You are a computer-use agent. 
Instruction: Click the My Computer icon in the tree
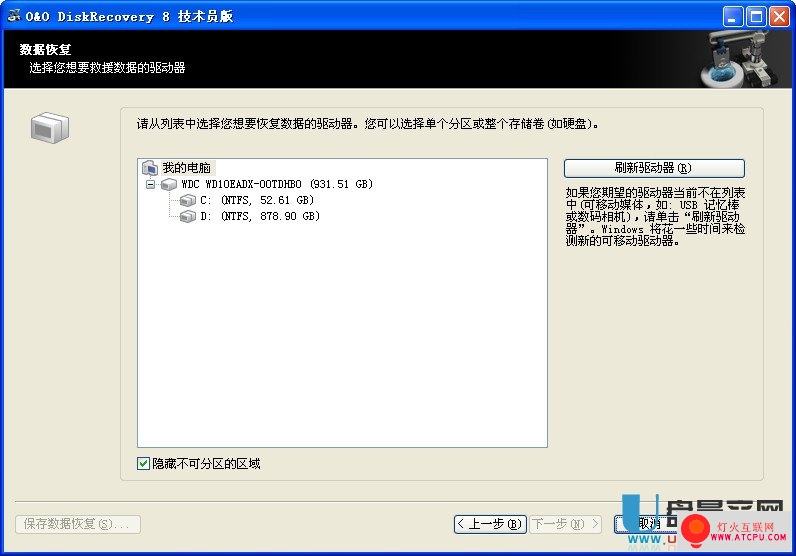pyautogui.click(x=150, y=168)
